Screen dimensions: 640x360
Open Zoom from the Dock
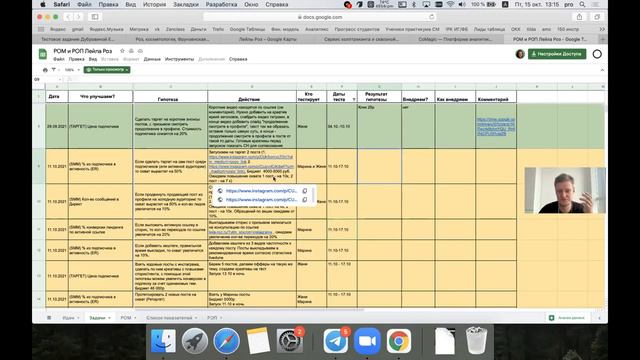pyautogui.click(x=367, y=341)
